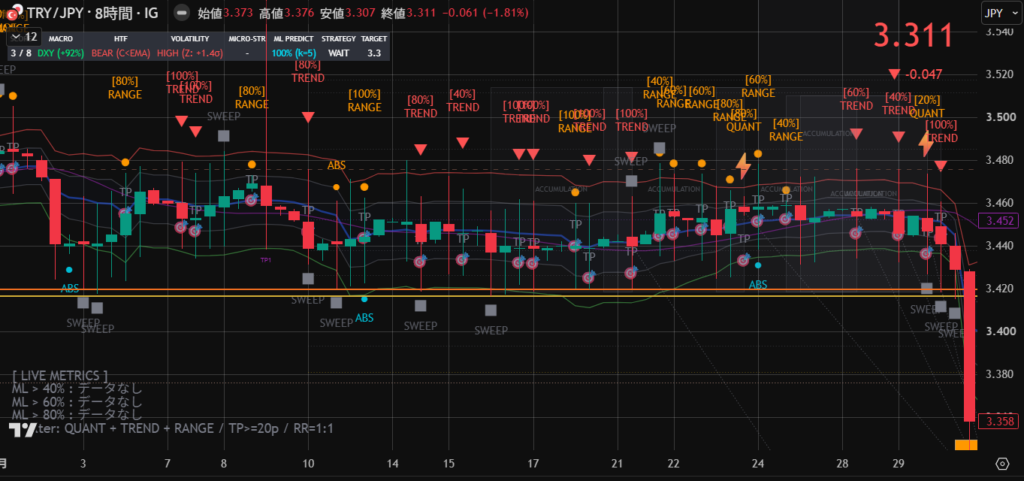Click the [ LIVE METRICS ] heading
The width and height of the screenshot is (1024, 481).
[59, 376]
